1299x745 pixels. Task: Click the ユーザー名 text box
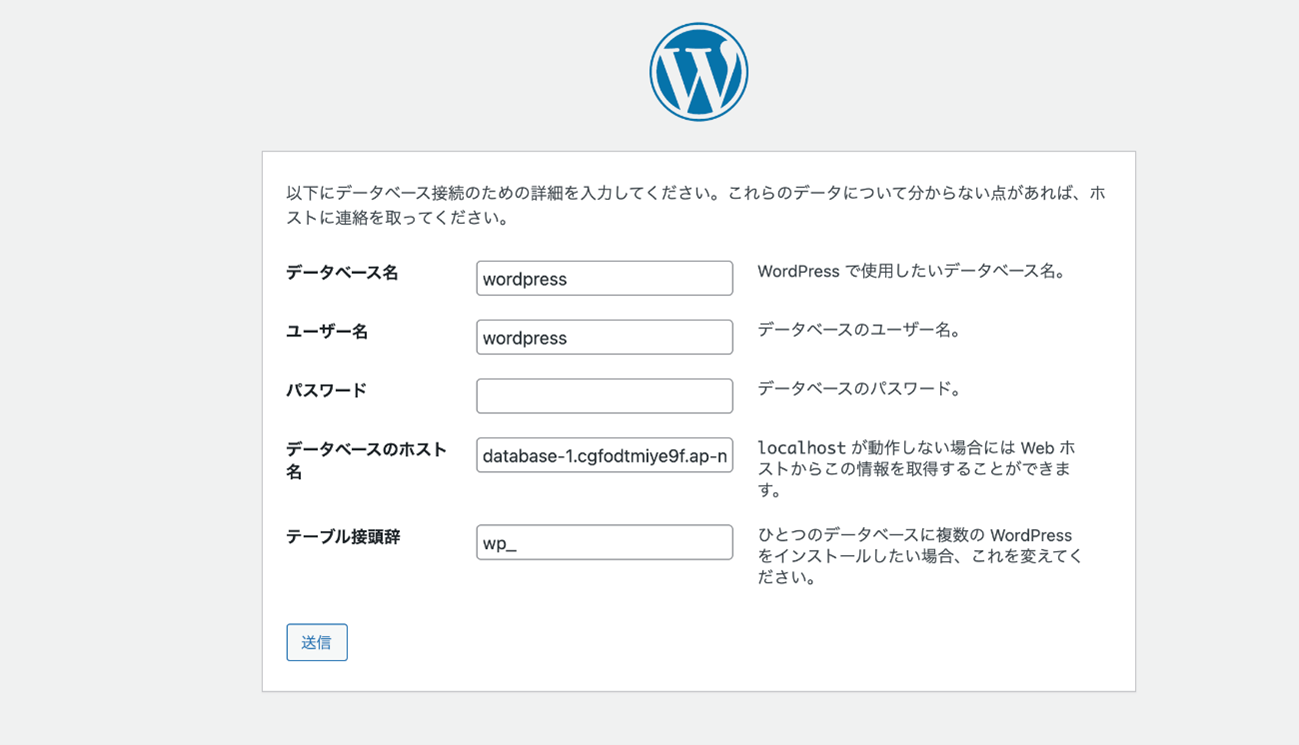click(604, 338)
